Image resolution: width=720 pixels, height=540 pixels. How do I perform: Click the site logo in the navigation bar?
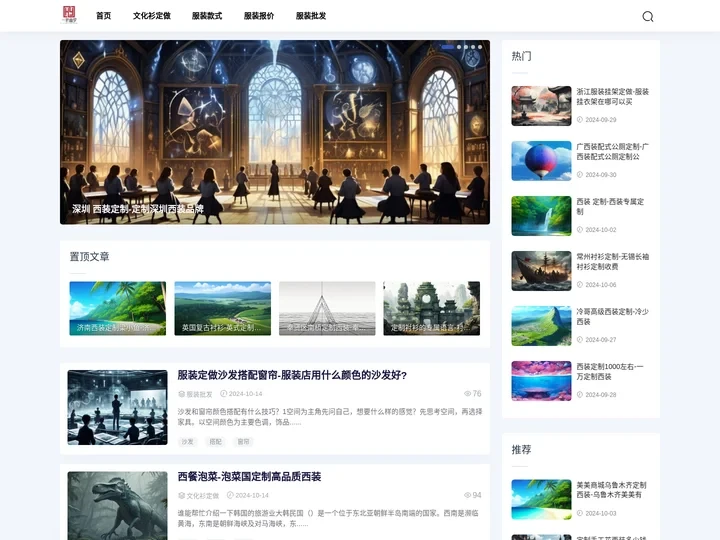click(69, 15)
